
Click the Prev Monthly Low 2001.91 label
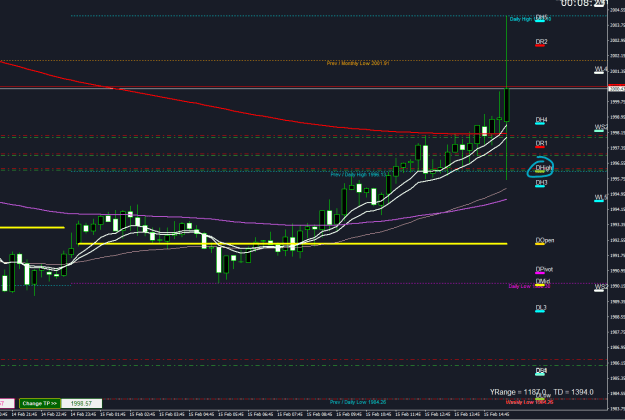tap(358, 63)
